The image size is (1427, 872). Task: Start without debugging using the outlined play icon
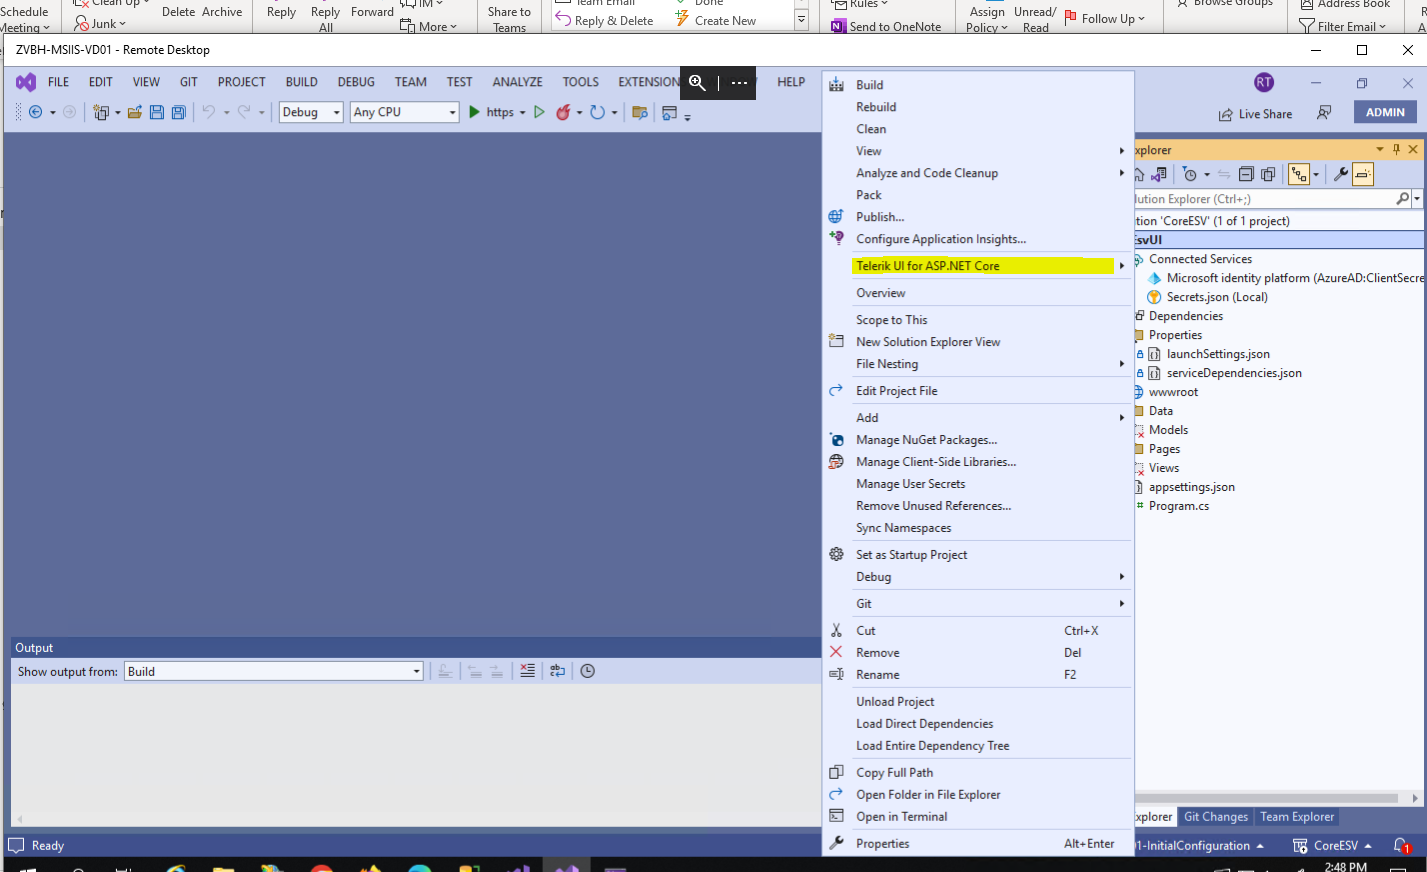tap(539, 113)
